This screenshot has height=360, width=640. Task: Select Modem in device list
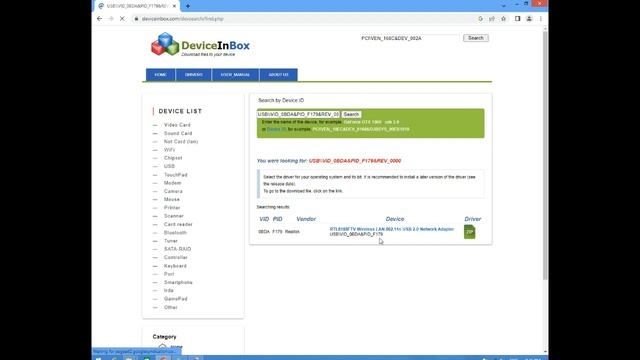(172, 183)
